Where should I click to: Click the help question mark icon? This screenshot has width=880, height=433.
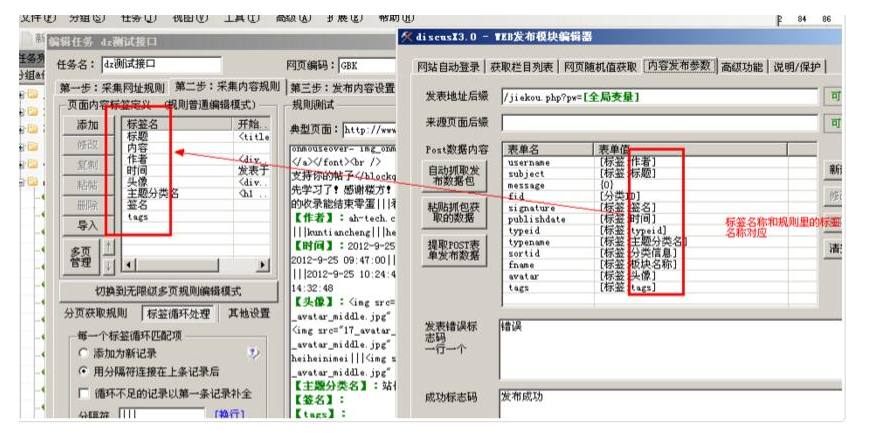pyautogui.click(x=253, y=353)
